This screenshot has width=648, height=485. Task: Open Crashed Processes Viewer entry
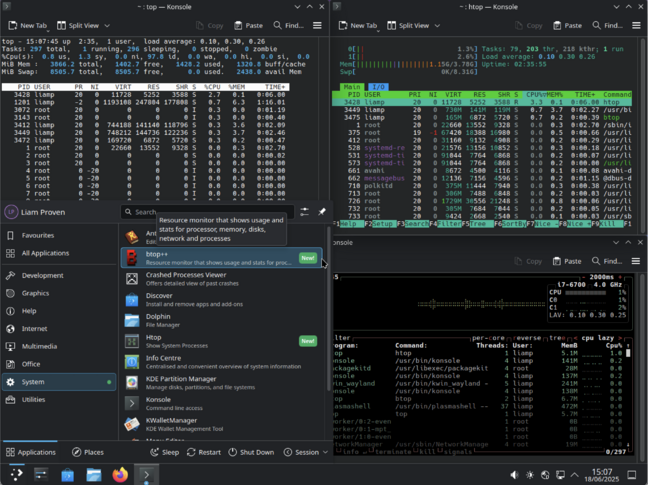pos(222,279)
